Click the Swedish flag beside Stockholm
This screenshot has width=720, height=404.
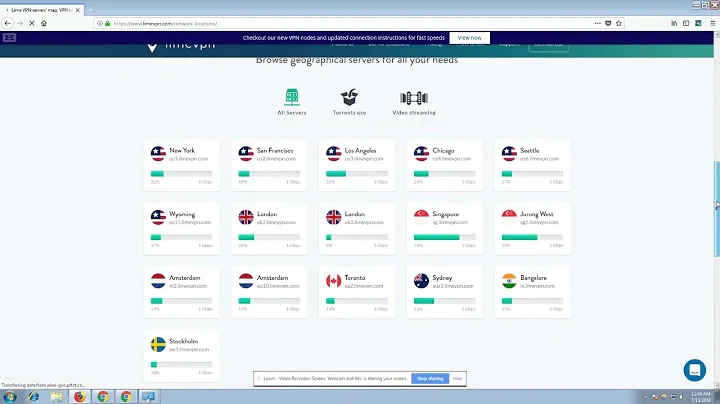(x=158, y=344)
